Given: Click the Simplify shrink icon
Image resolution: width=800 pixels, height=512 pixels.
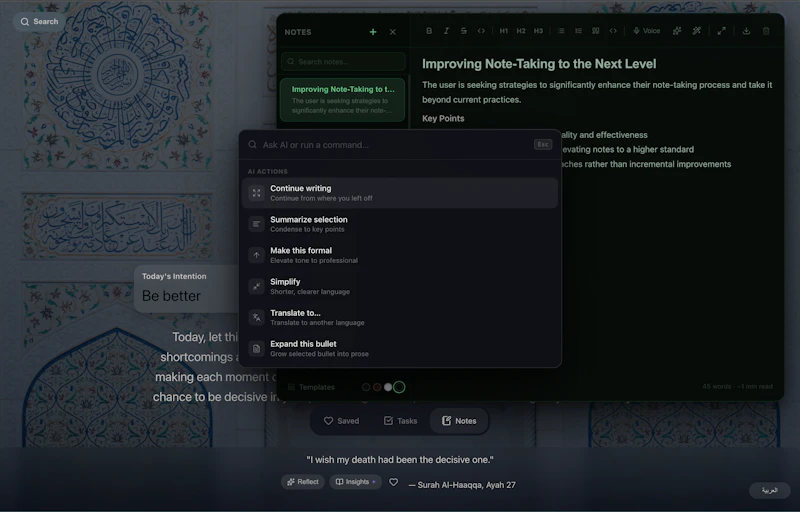Looking at the screenshot, I should (x=257, y=286).
